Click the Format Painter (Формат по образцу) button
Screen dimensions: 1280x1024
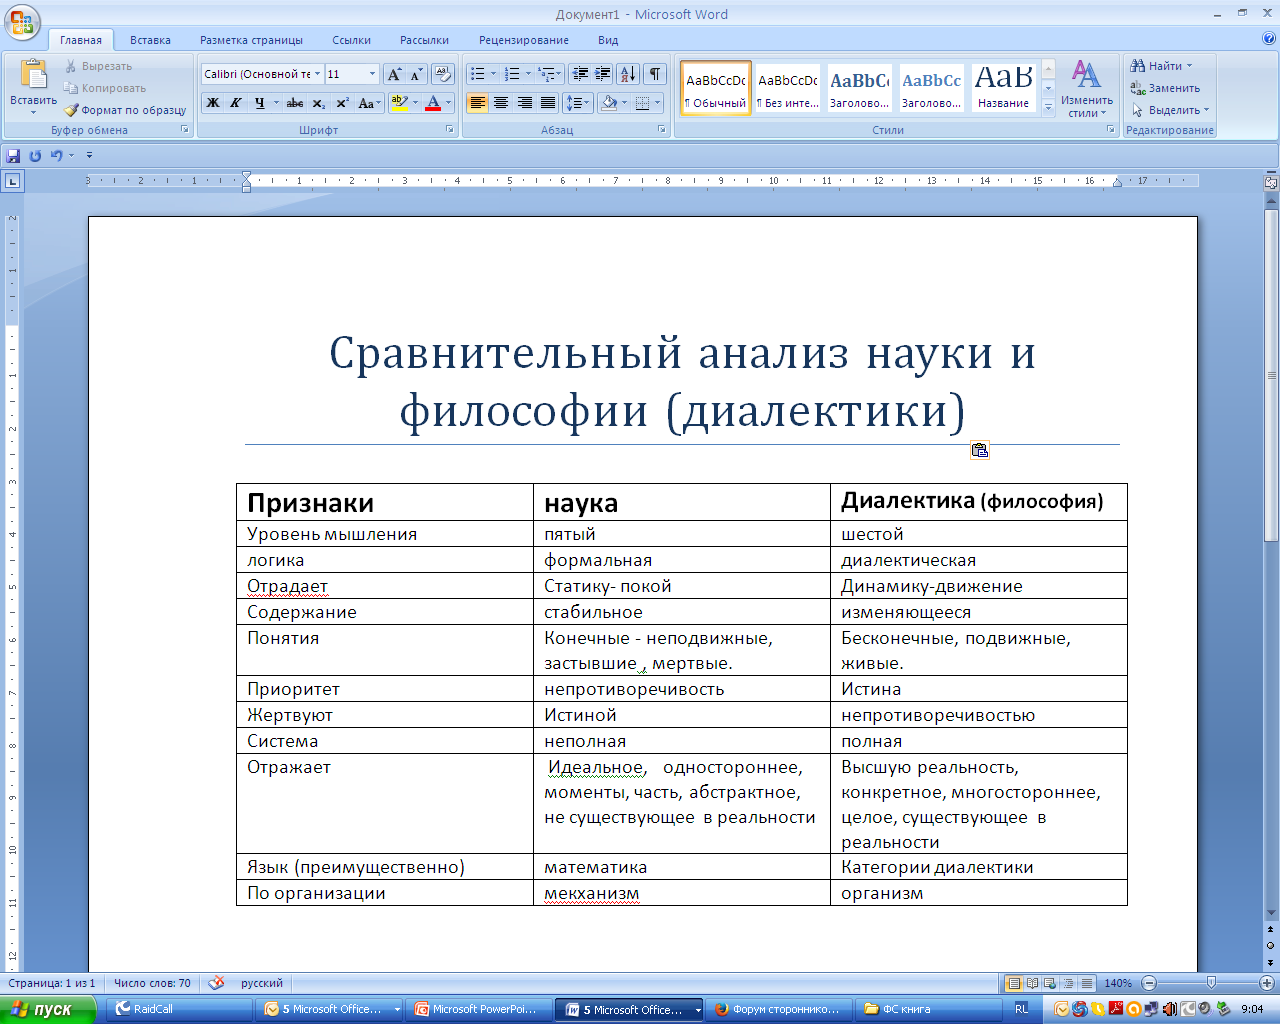click(x=126, y=110)
